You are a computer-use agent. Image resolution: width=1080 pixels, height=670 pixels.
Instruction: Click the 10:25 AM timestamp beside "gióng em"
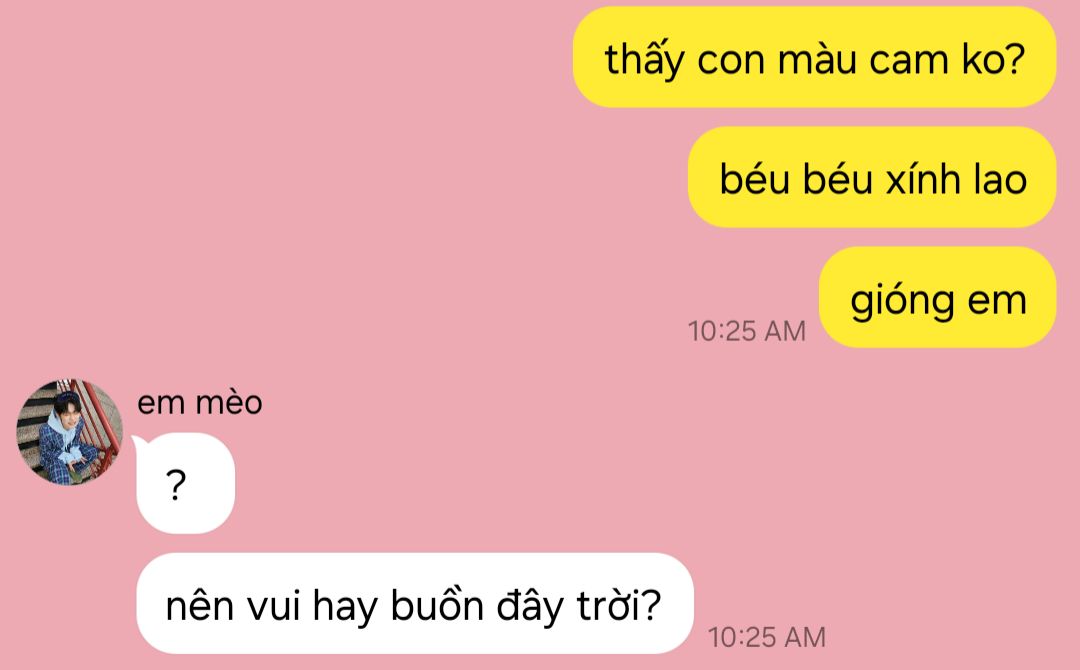[x=747, y=331]
